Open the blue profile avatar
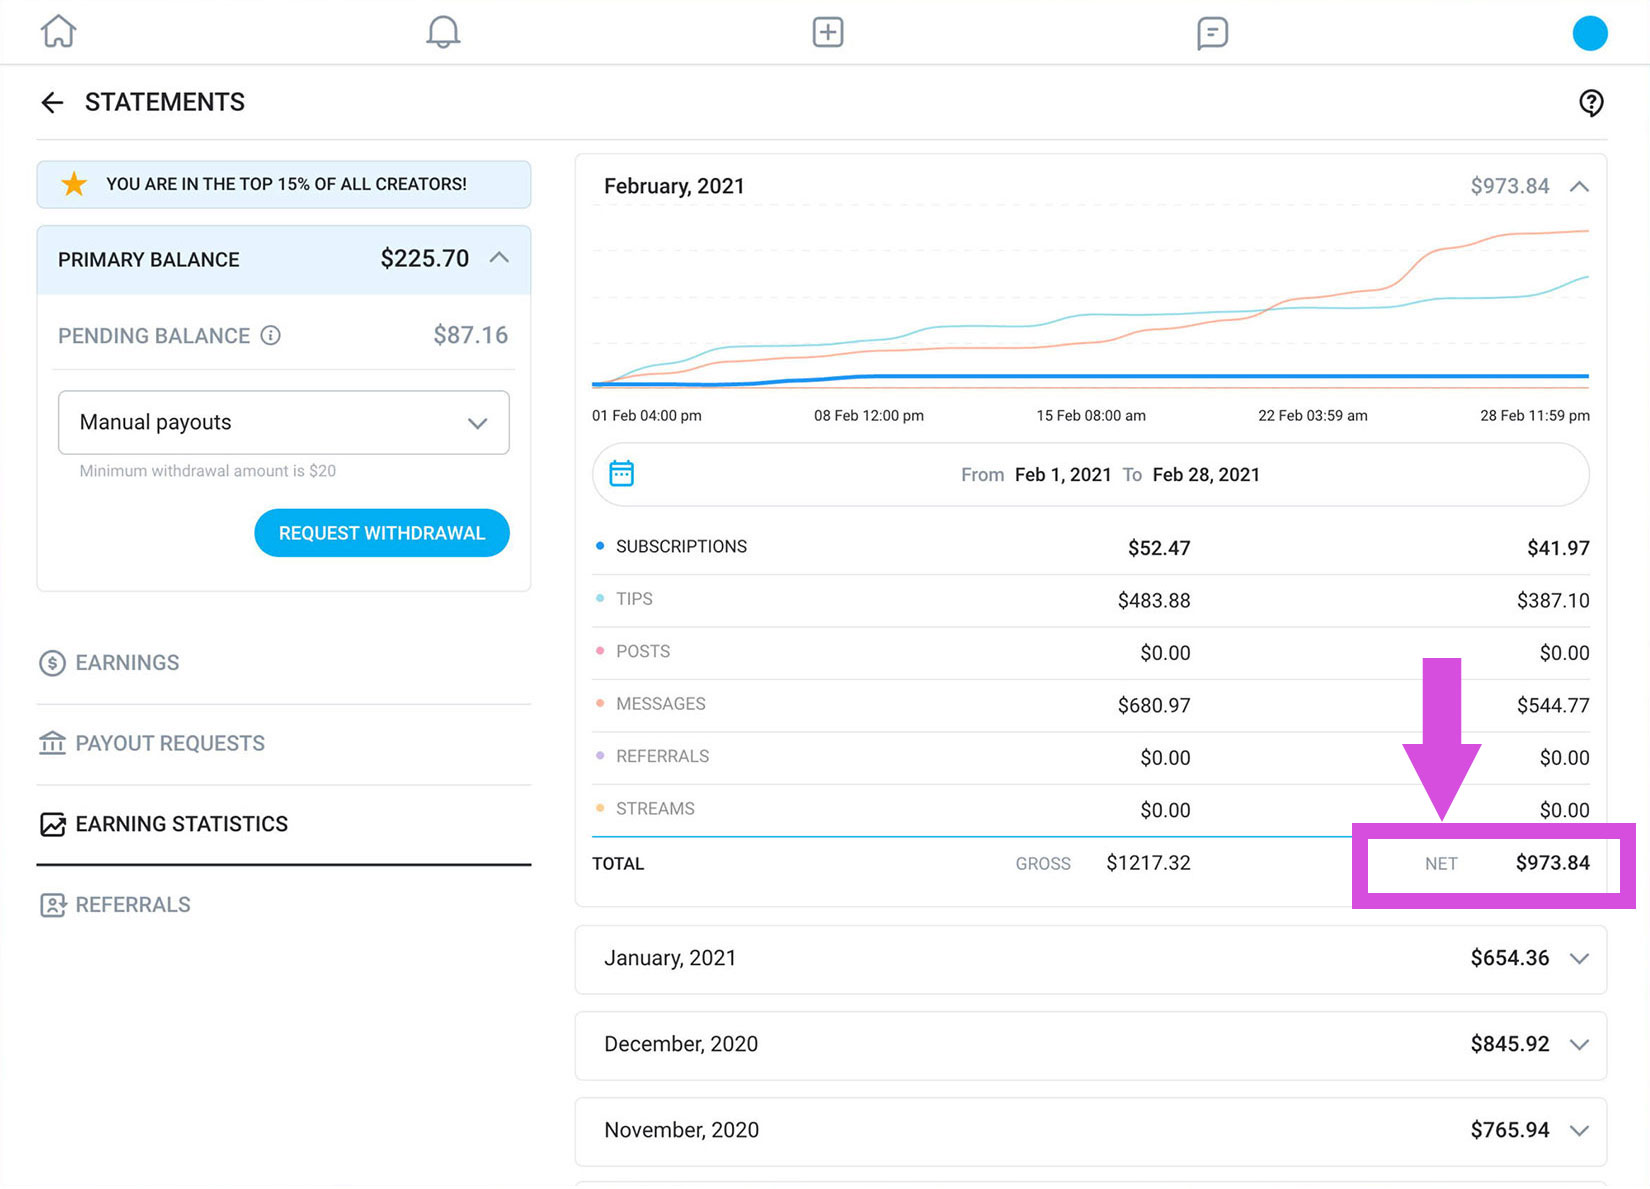Screen dimensions: 1650x1189 [1589, 33]
